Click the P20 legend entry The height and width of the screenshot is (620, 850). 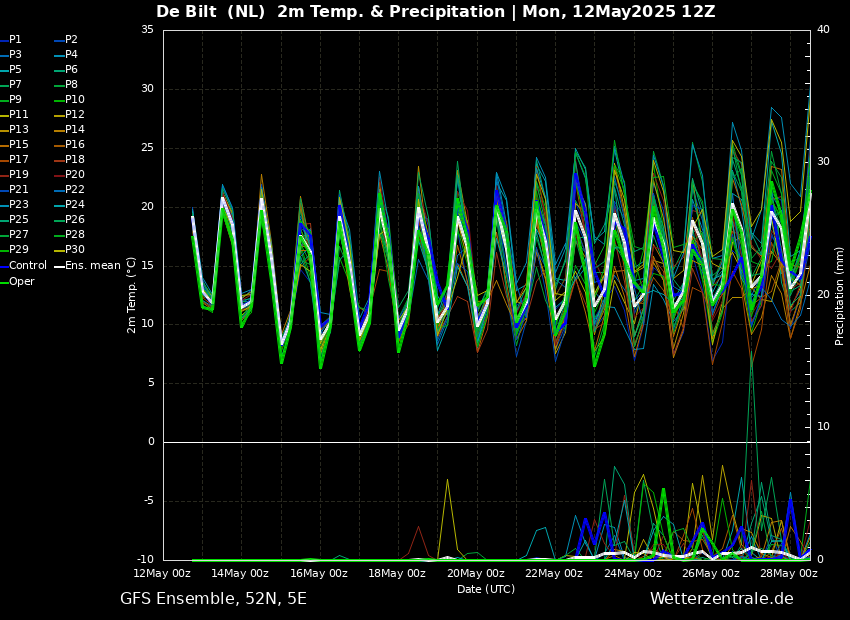pos(69,175)
